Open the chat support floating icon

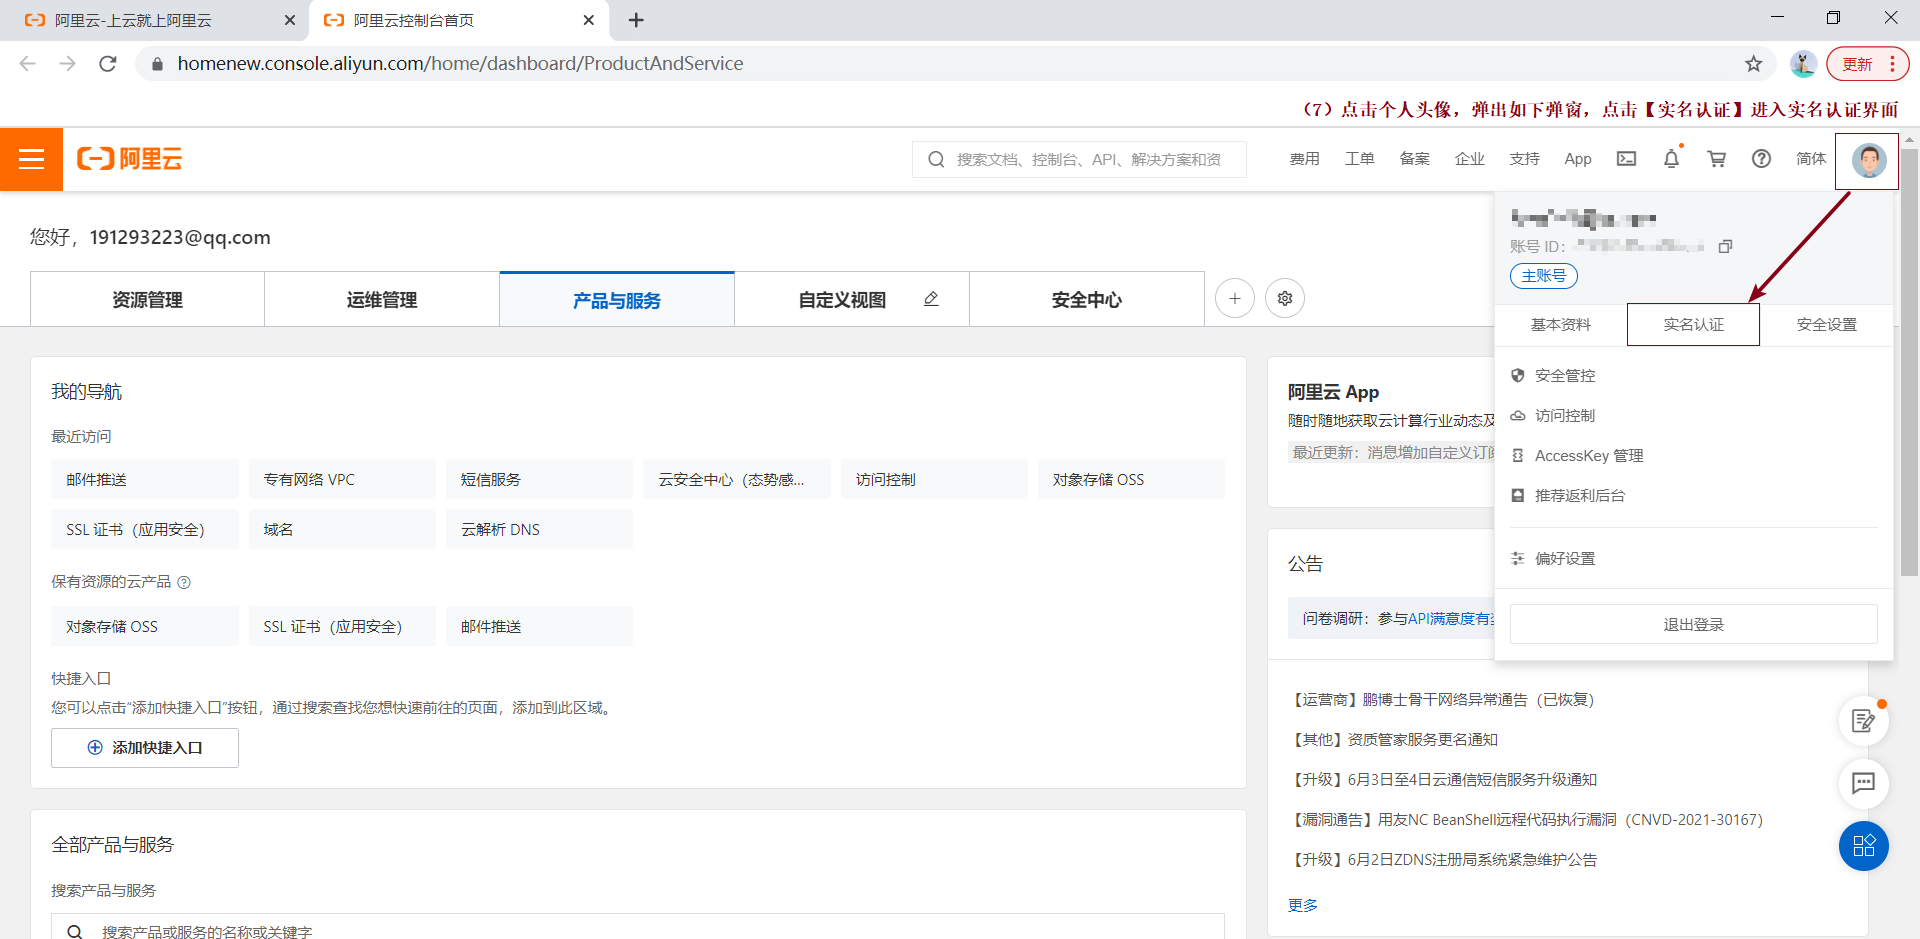click(1864, 783)
